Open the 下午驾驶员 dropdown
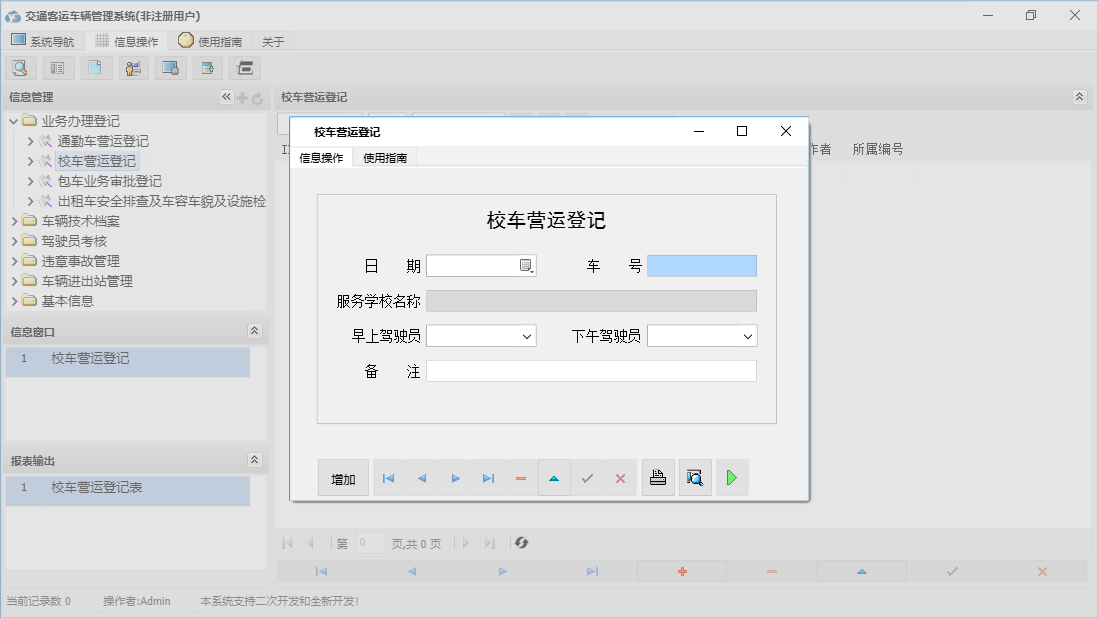Image resolution: width=1098 pixels, height=618 pixels. pos(749,335)
